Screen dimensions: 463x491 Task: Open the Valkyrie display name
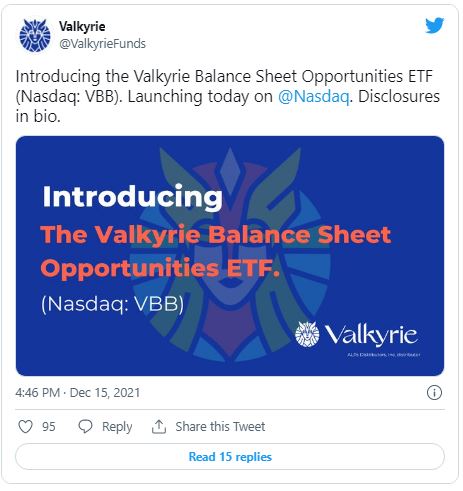pyautogui.click(x=82, y=26)
